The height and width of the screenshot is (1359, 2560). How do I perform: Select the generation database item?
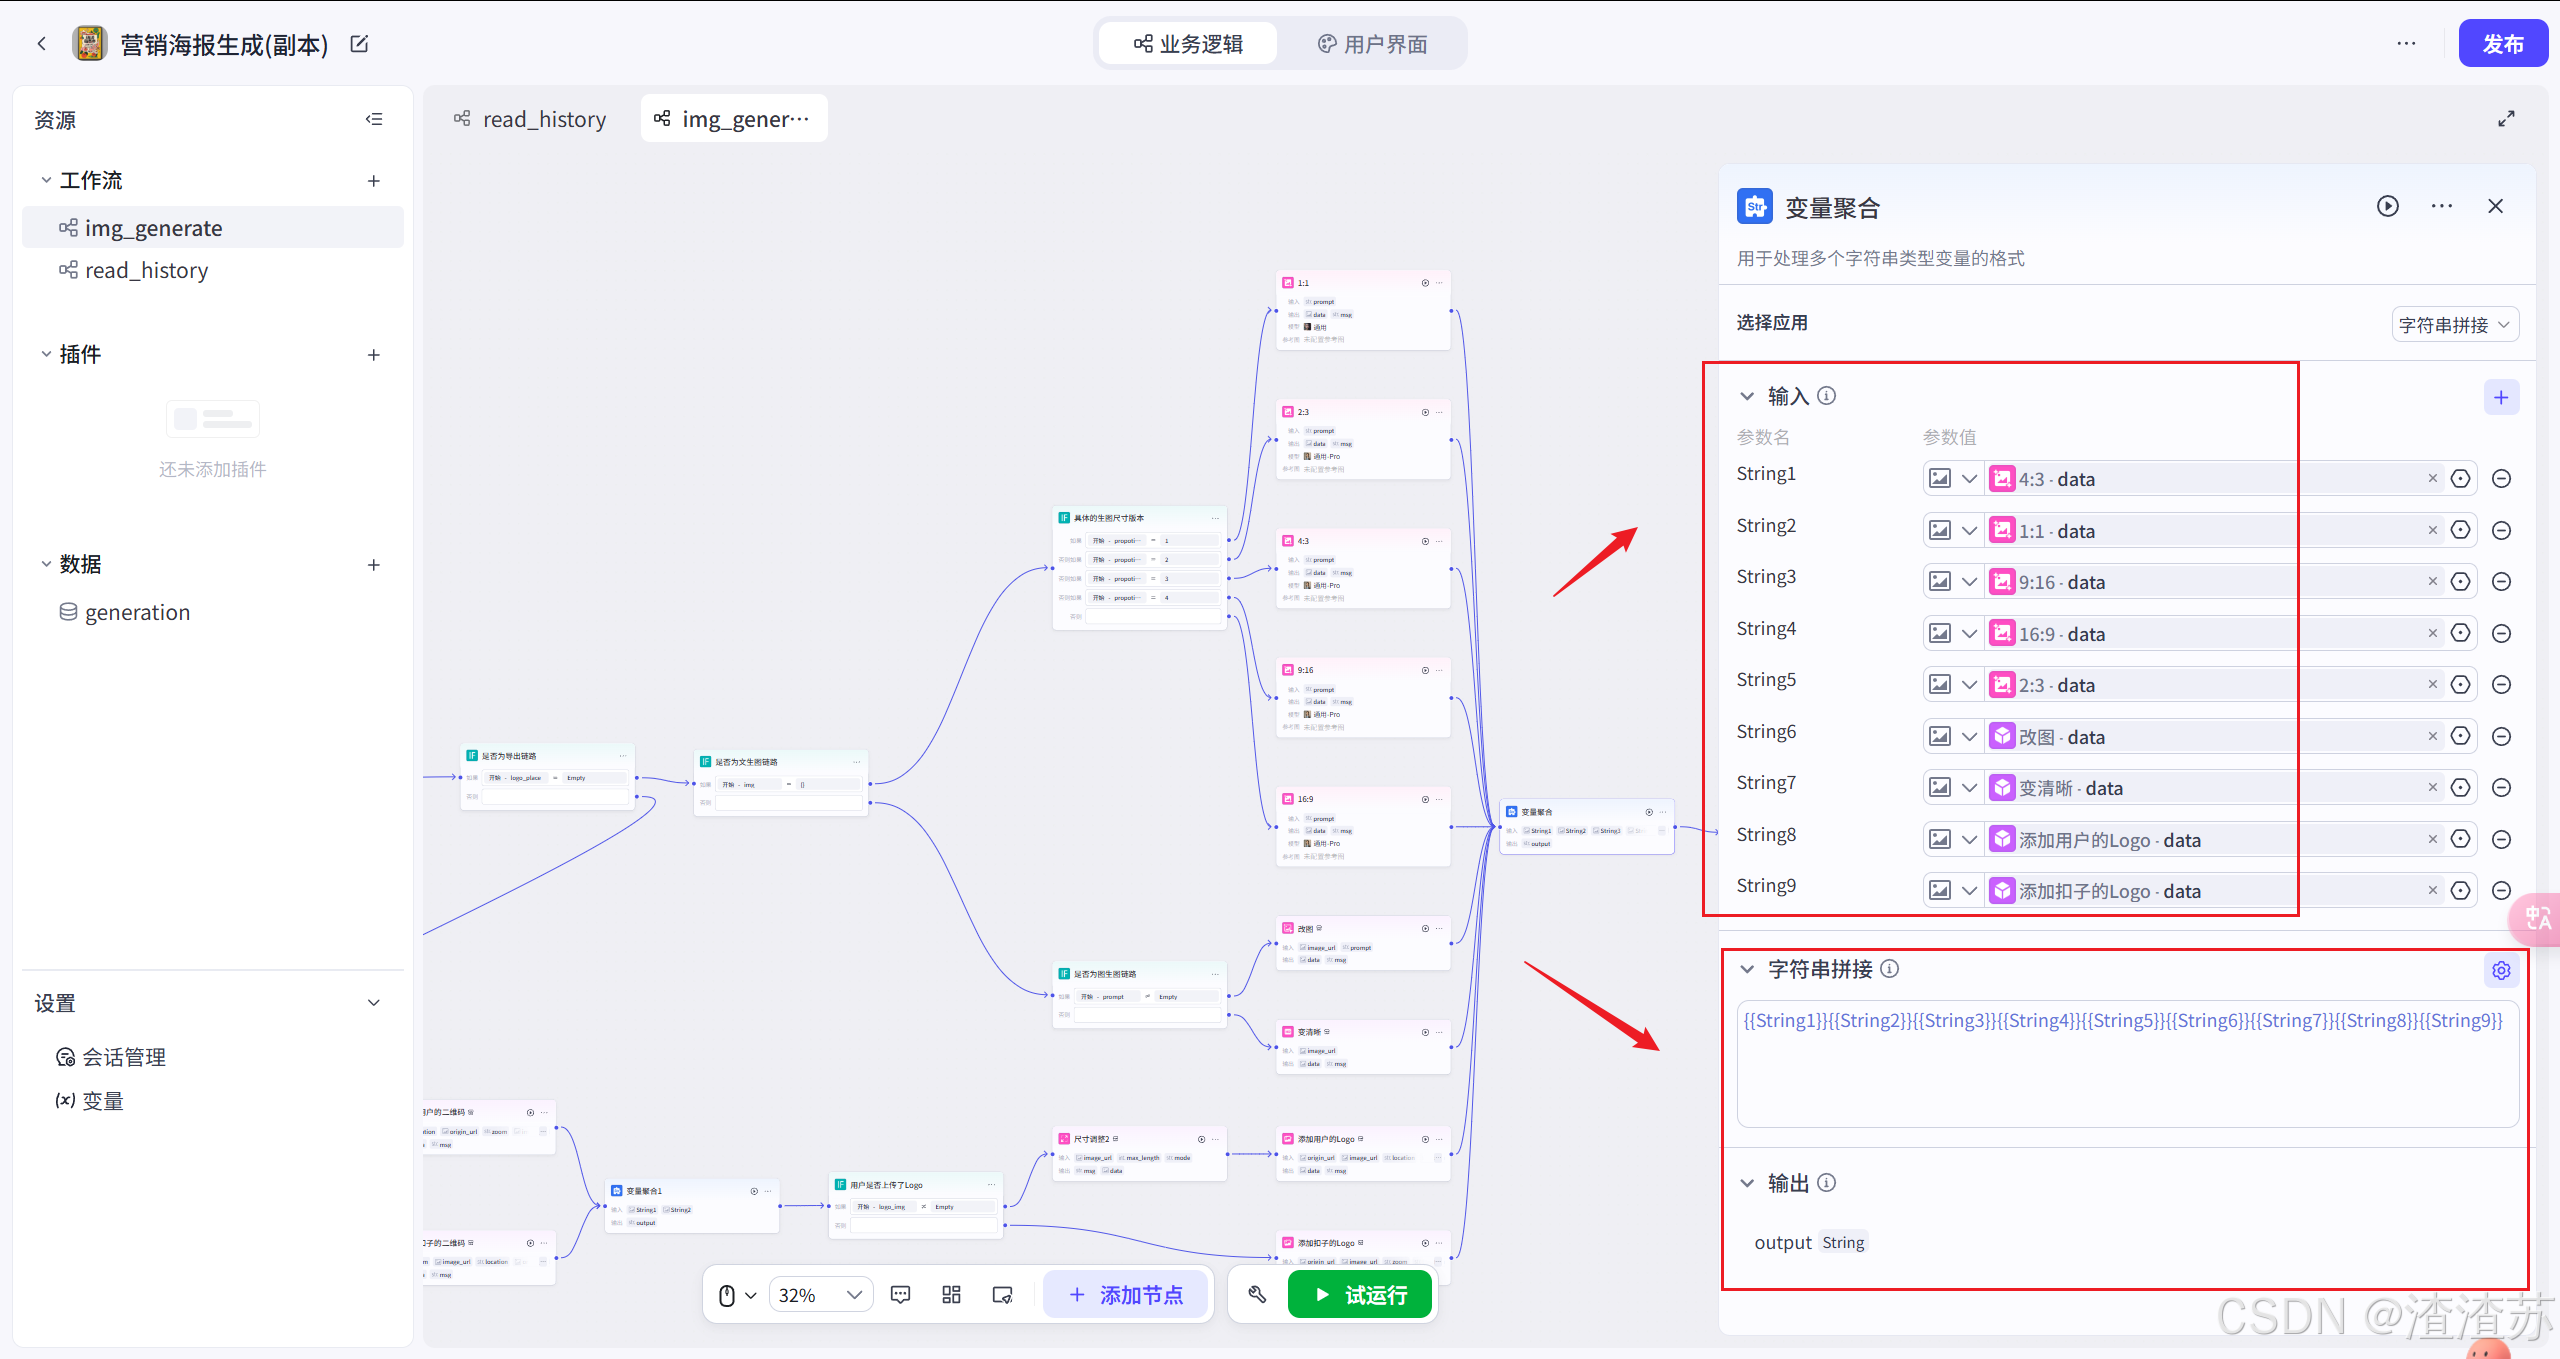pos(137,612)
